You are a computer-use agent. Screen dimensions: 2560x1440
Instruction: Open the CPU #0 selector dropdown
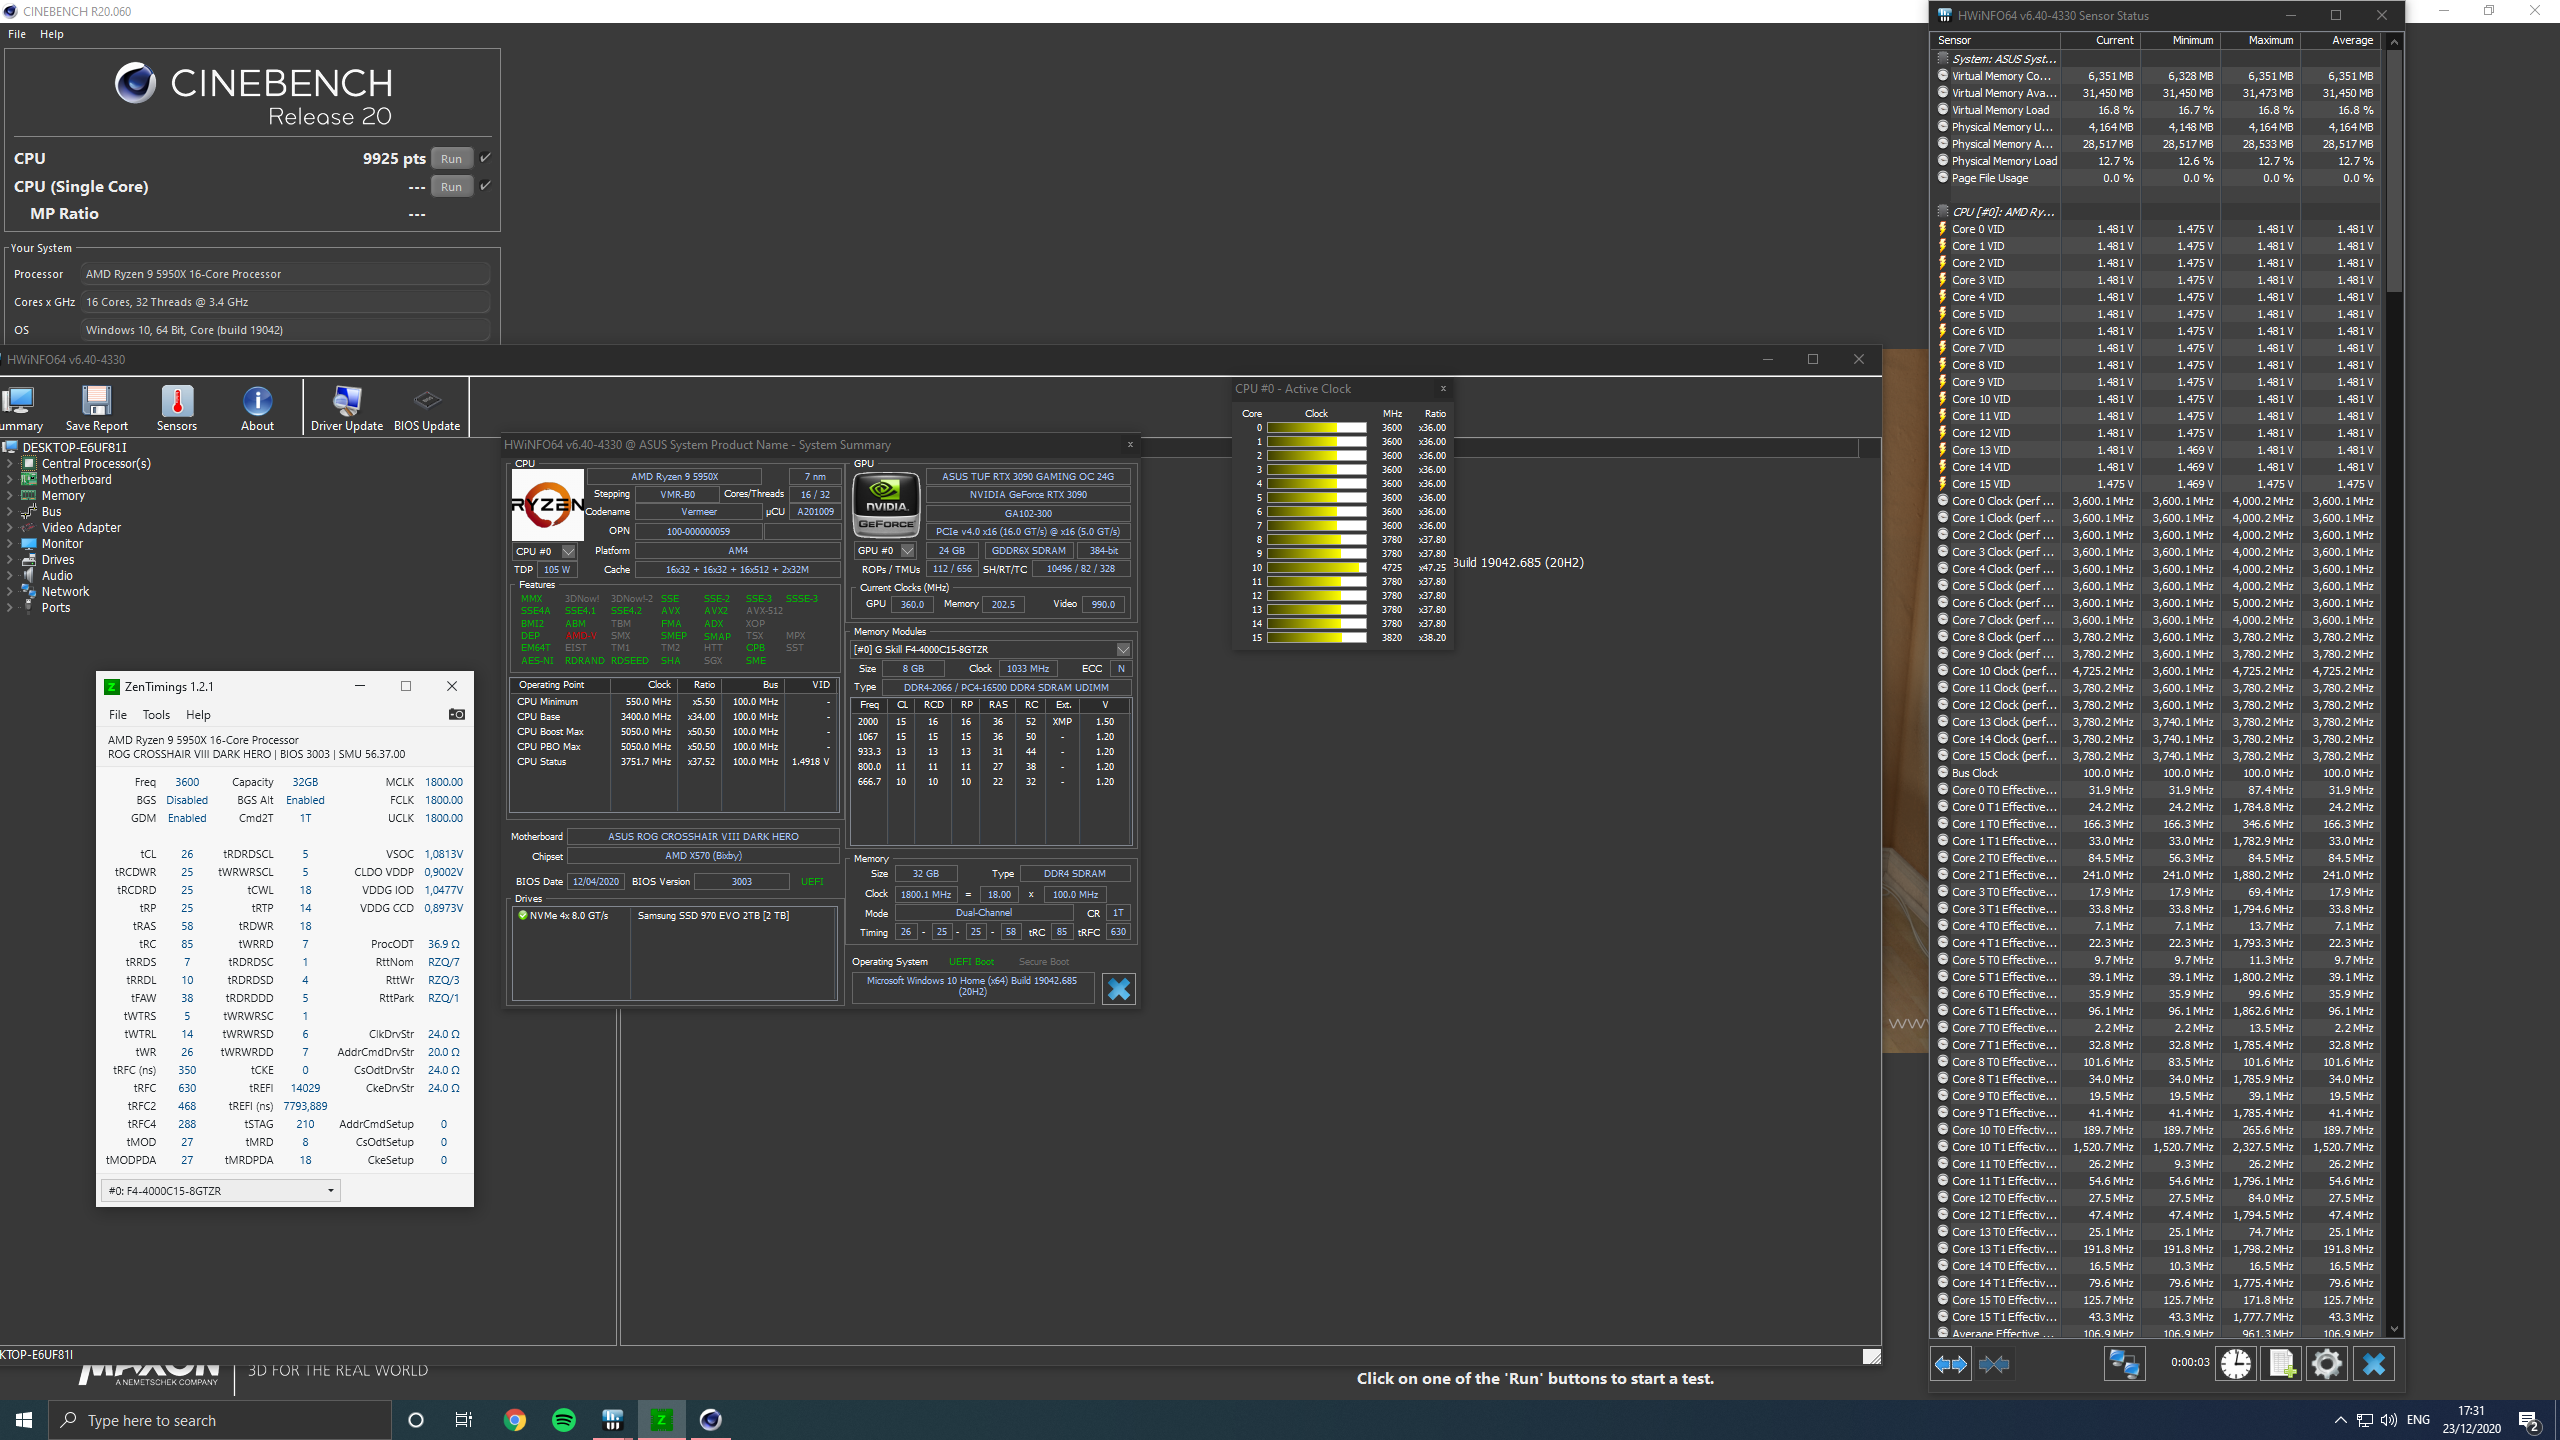pos(568,551)
